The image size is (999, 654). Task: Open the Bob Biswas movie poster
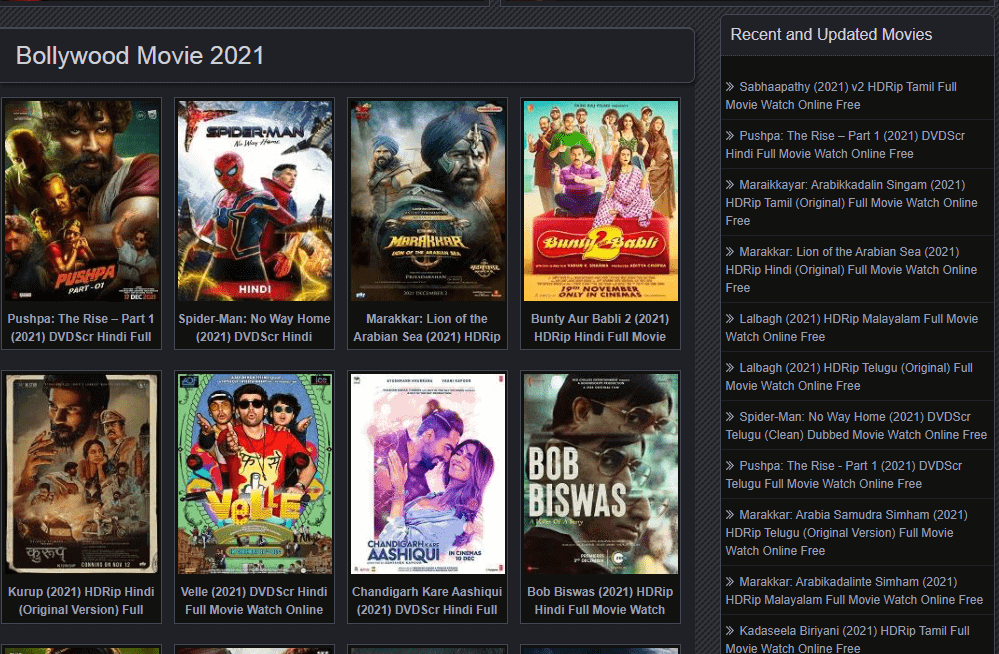coord(600,473)
